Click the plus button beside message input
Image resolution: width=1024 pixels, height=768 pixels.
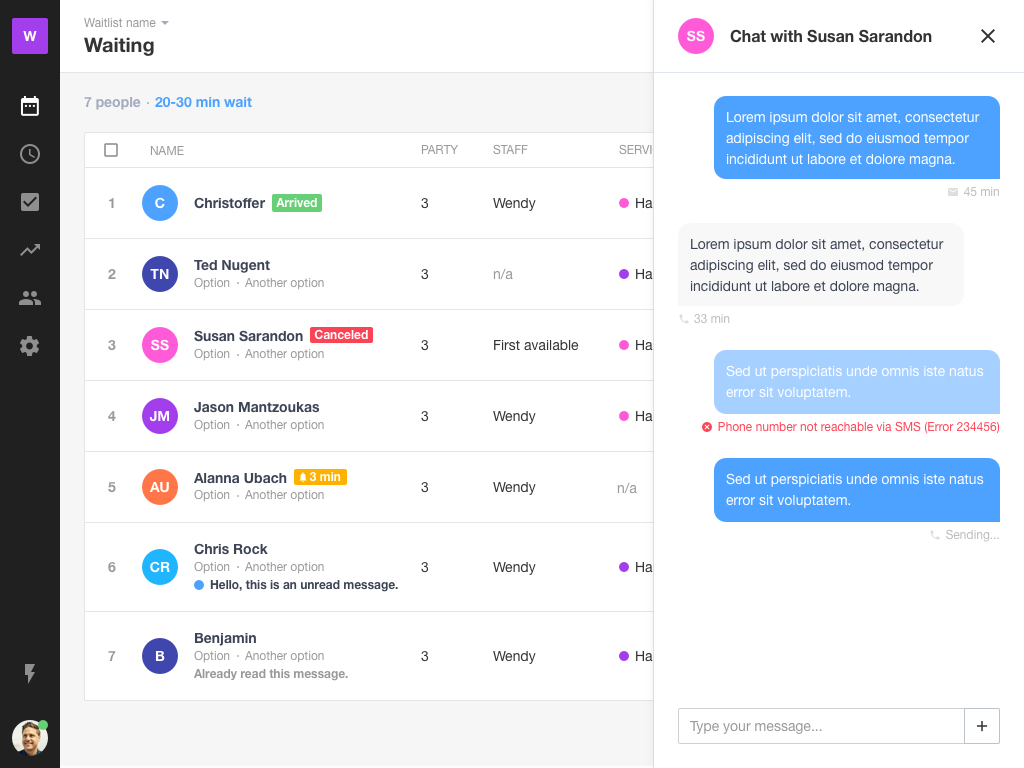982,726
